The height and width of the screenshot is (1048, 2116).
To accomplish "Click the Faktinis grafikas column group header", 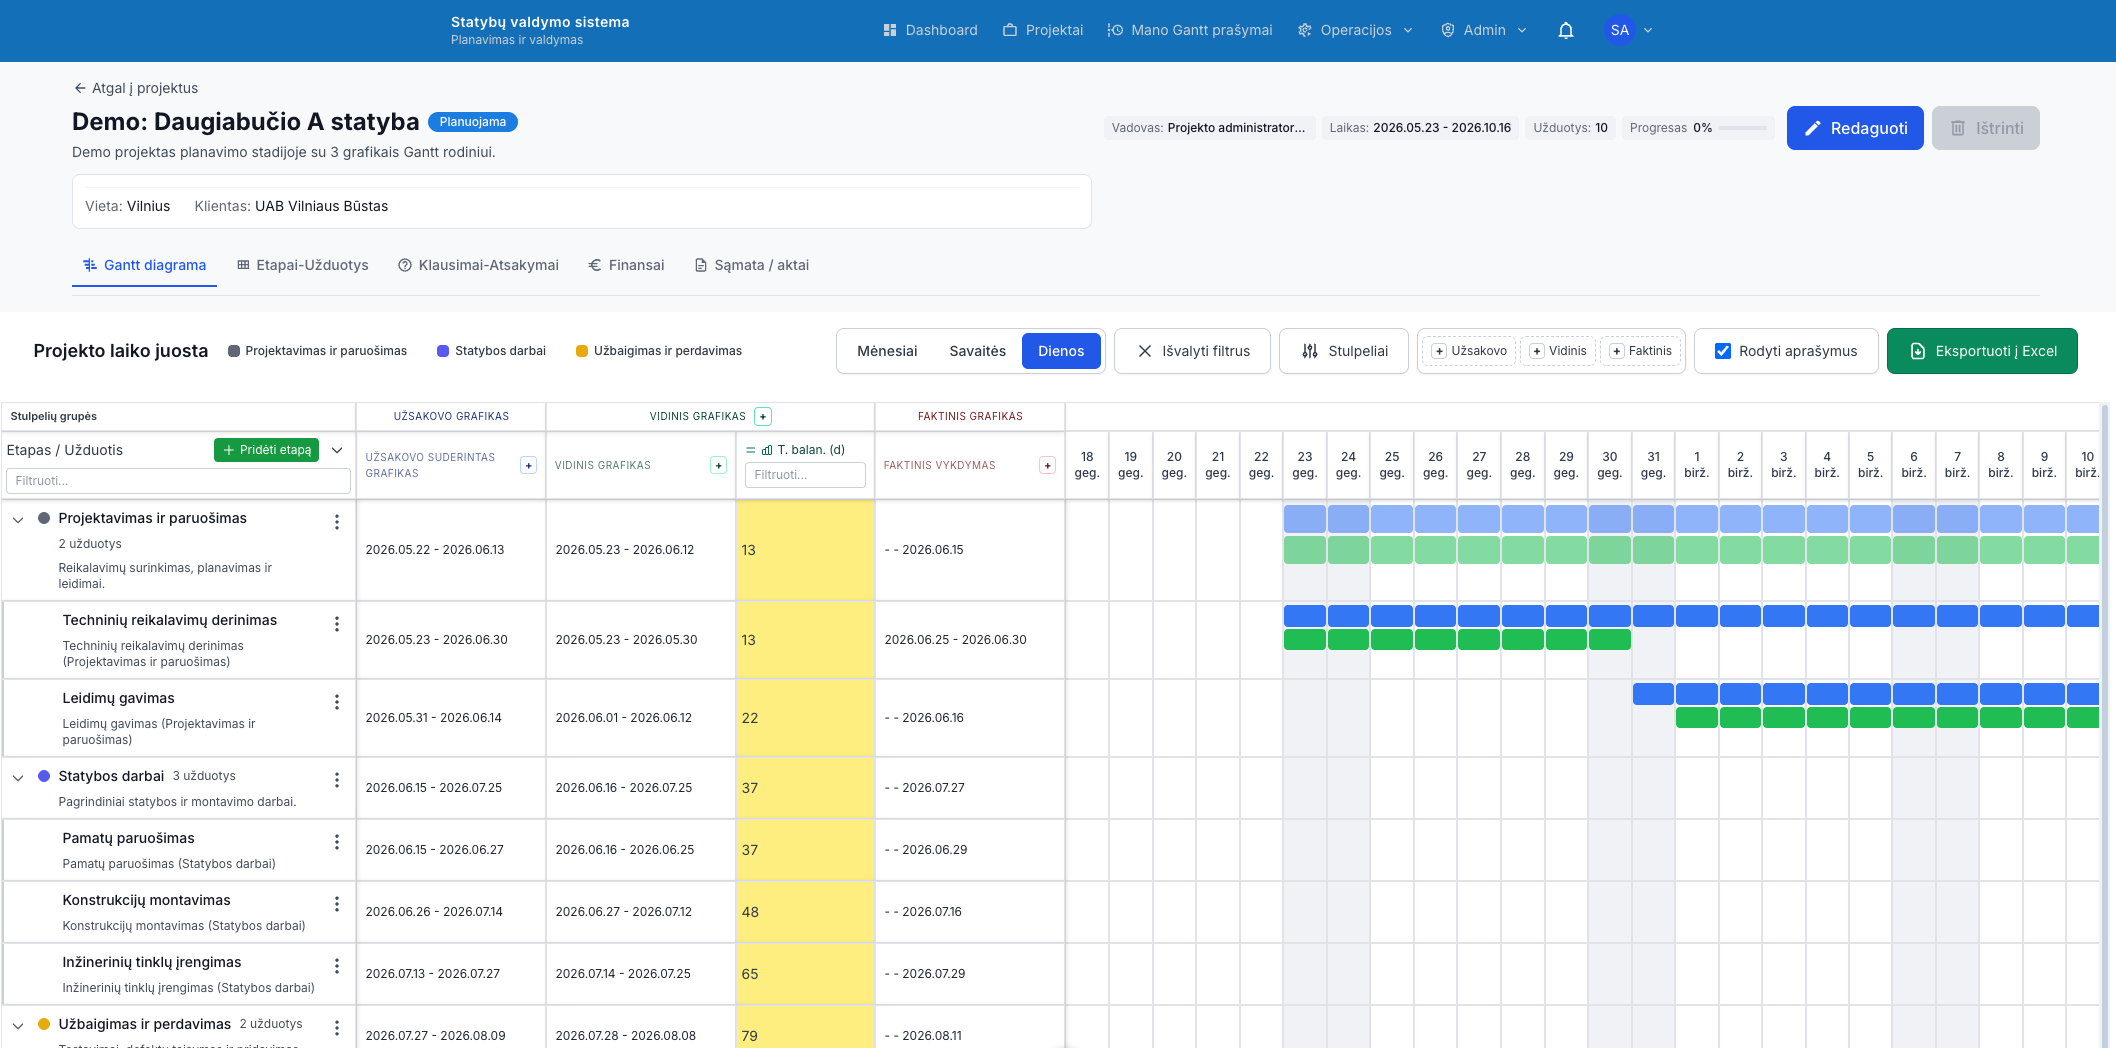I will tap(970, 416).
